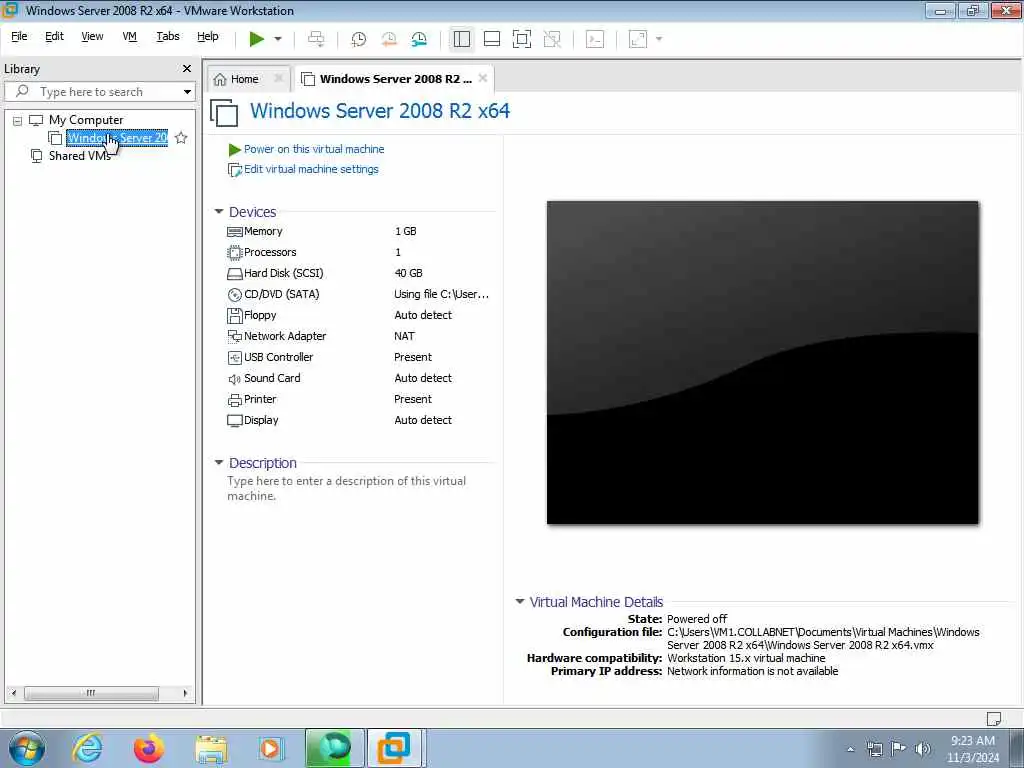Open the Tabs menu

(168, 37)
